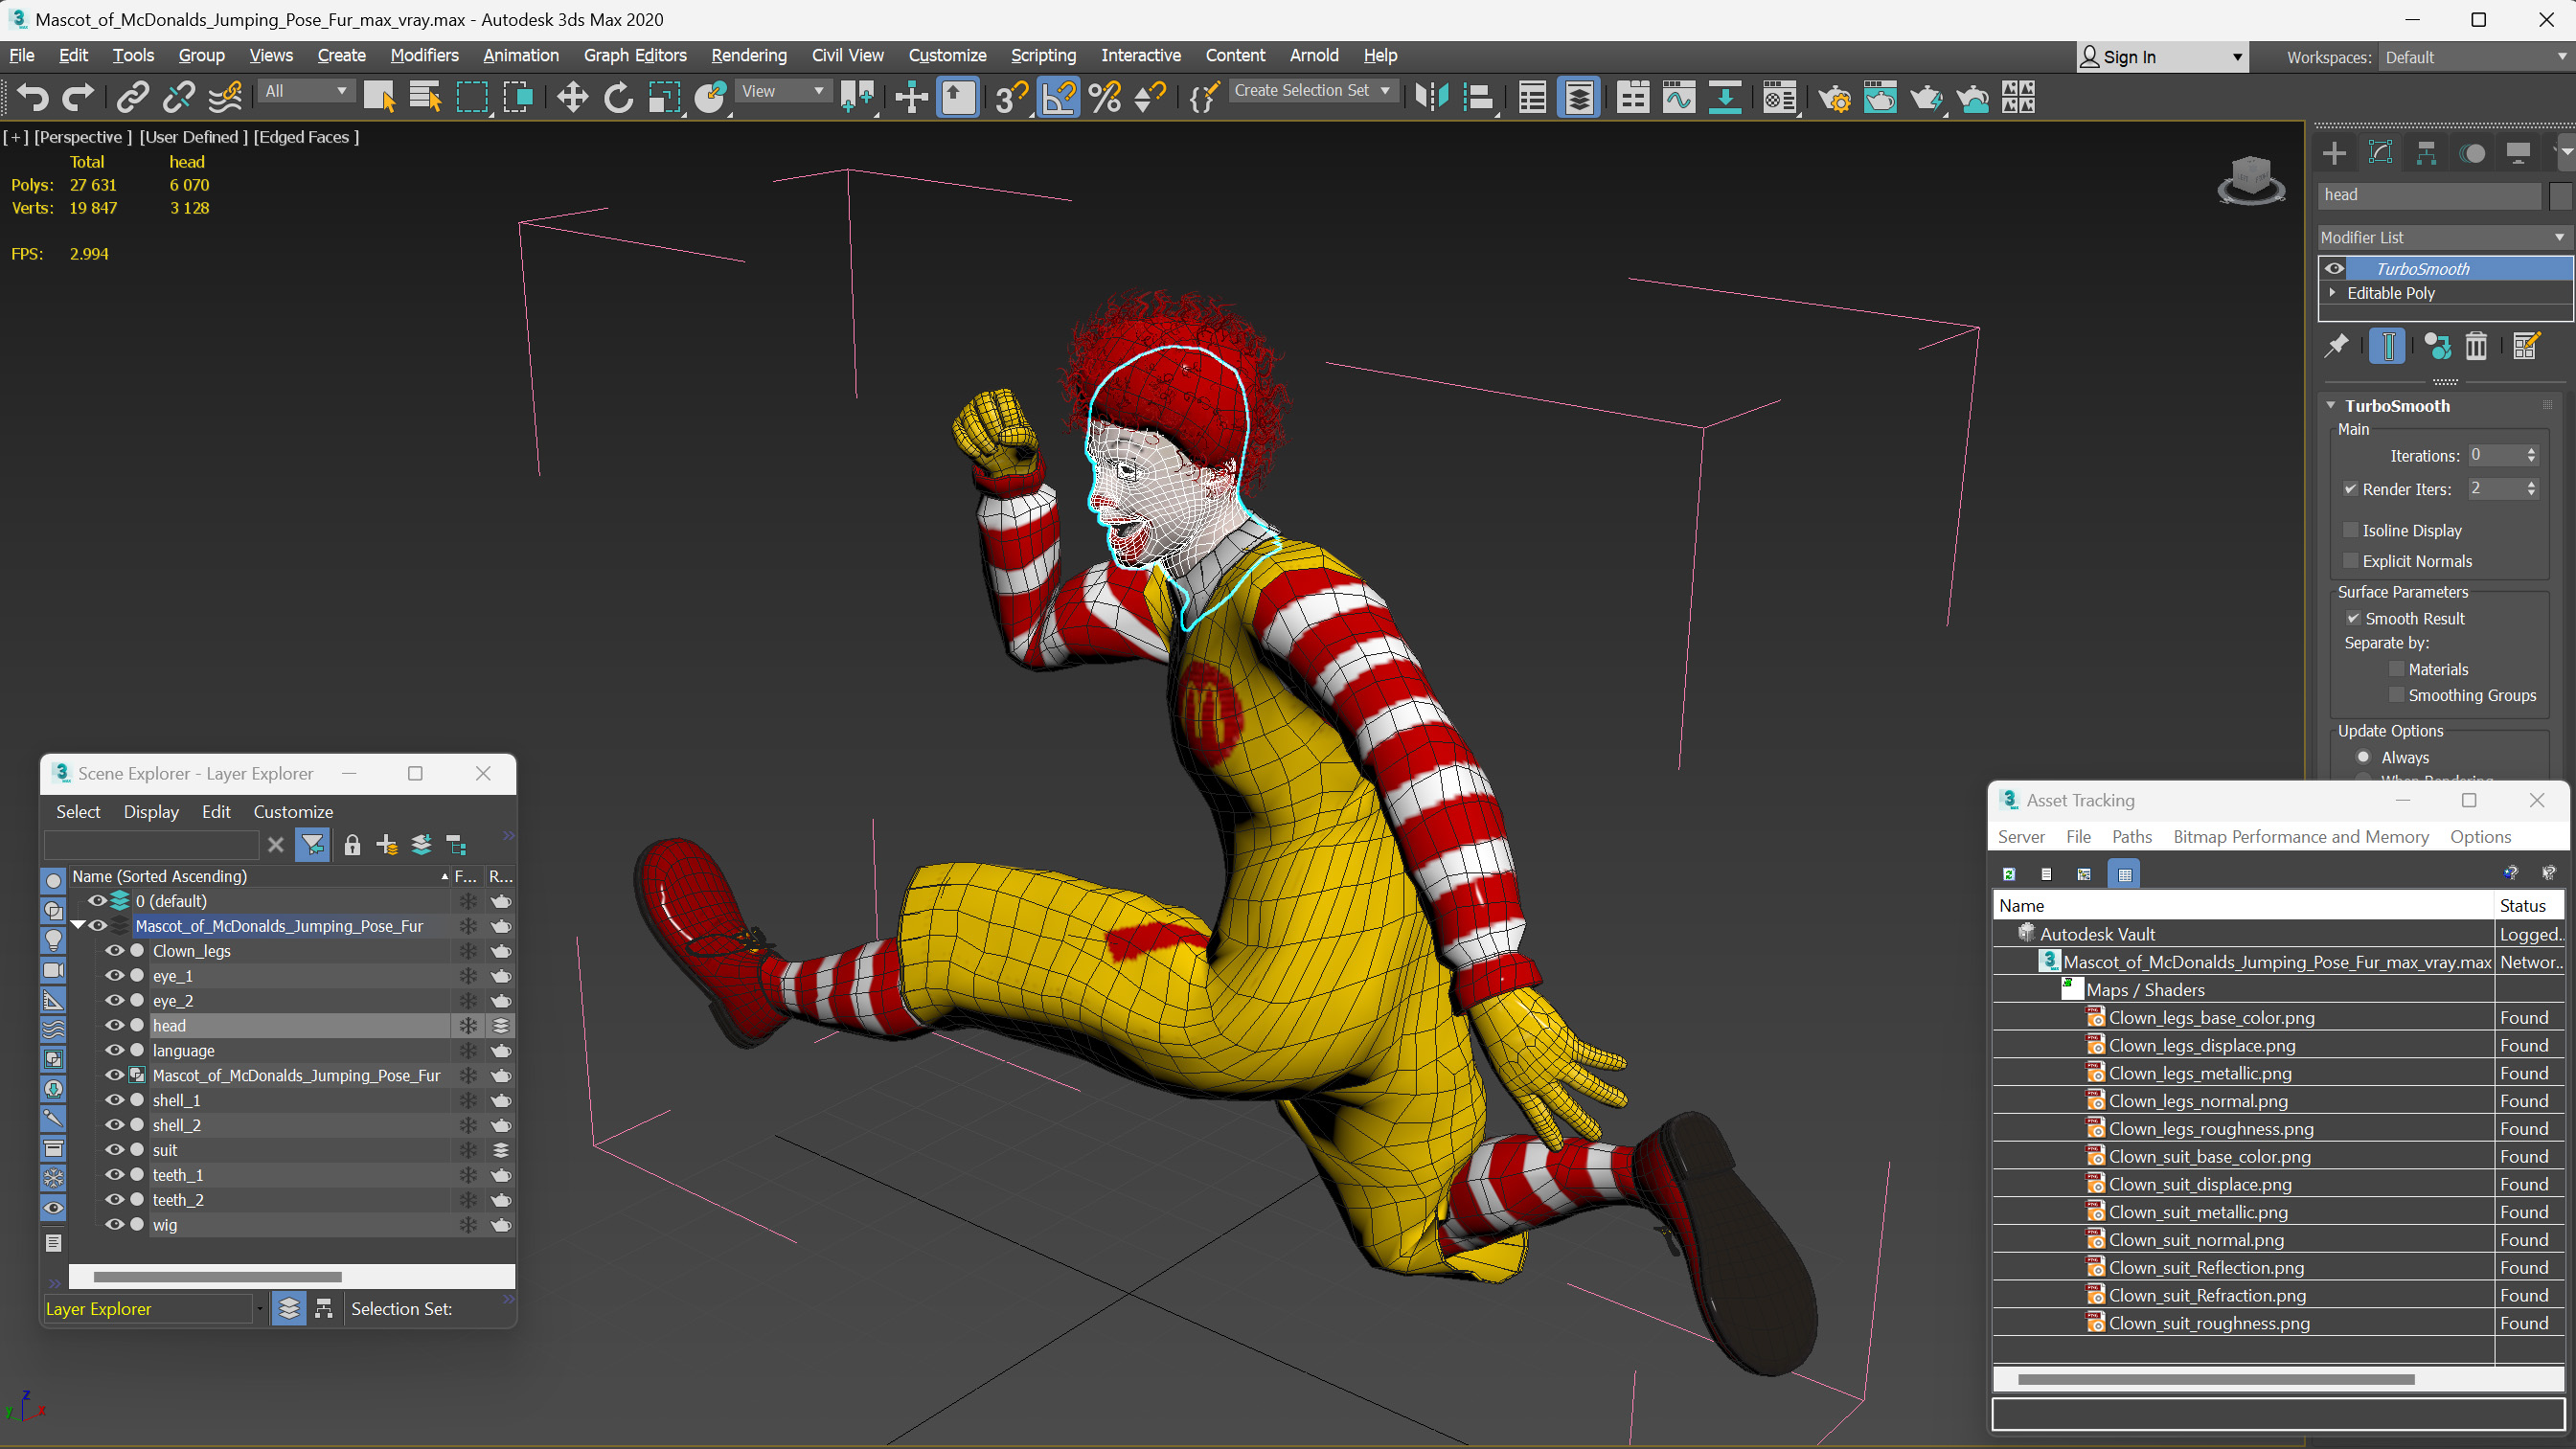This screenshot has width=2576, height=1449.
Task: Select the Always update radio button
Action: click(x=2363, y=757)
